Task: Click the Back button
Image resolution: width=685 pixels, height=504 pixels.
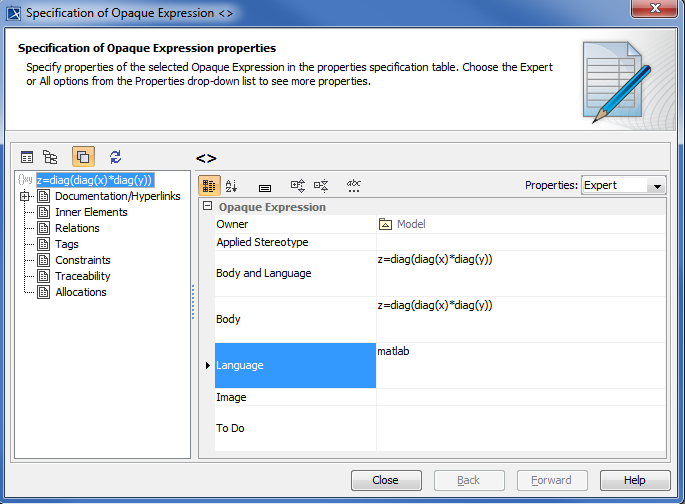Action: click(469, 480)
